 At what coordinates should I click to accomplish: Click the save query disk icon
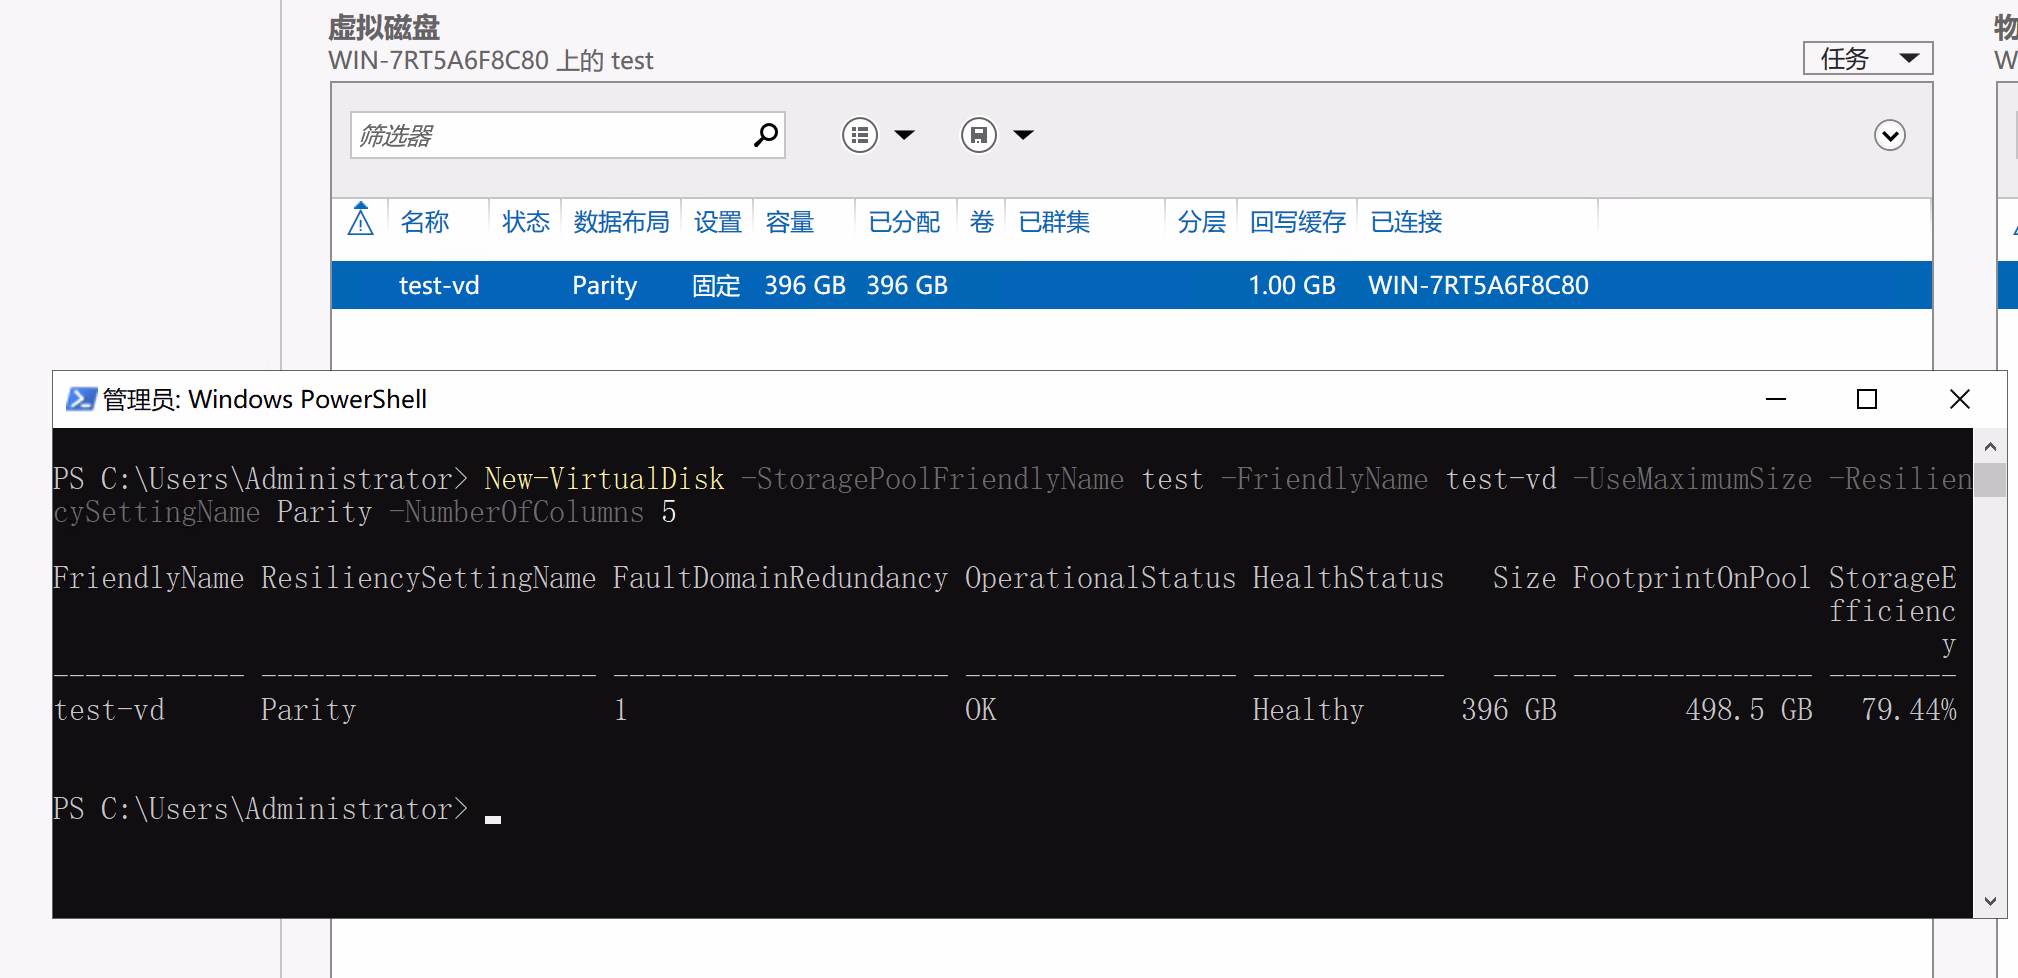click(x=978, y=135)
